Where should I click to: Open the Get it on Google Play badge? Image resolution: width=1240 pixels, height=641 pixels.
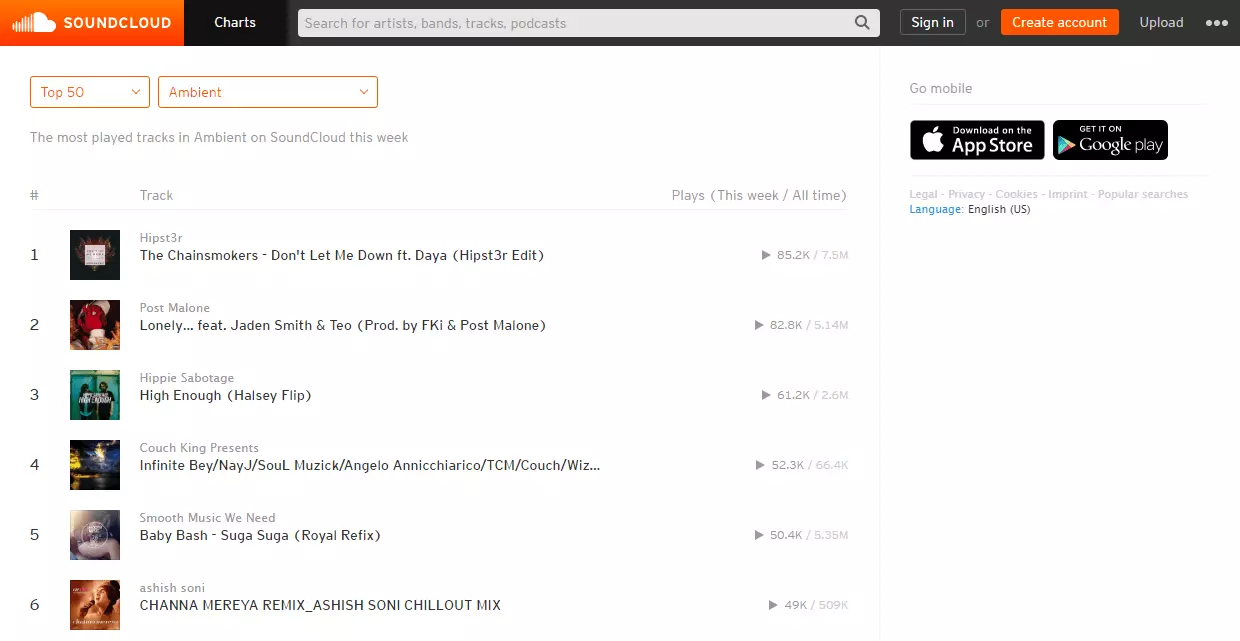coord(1110,140)
